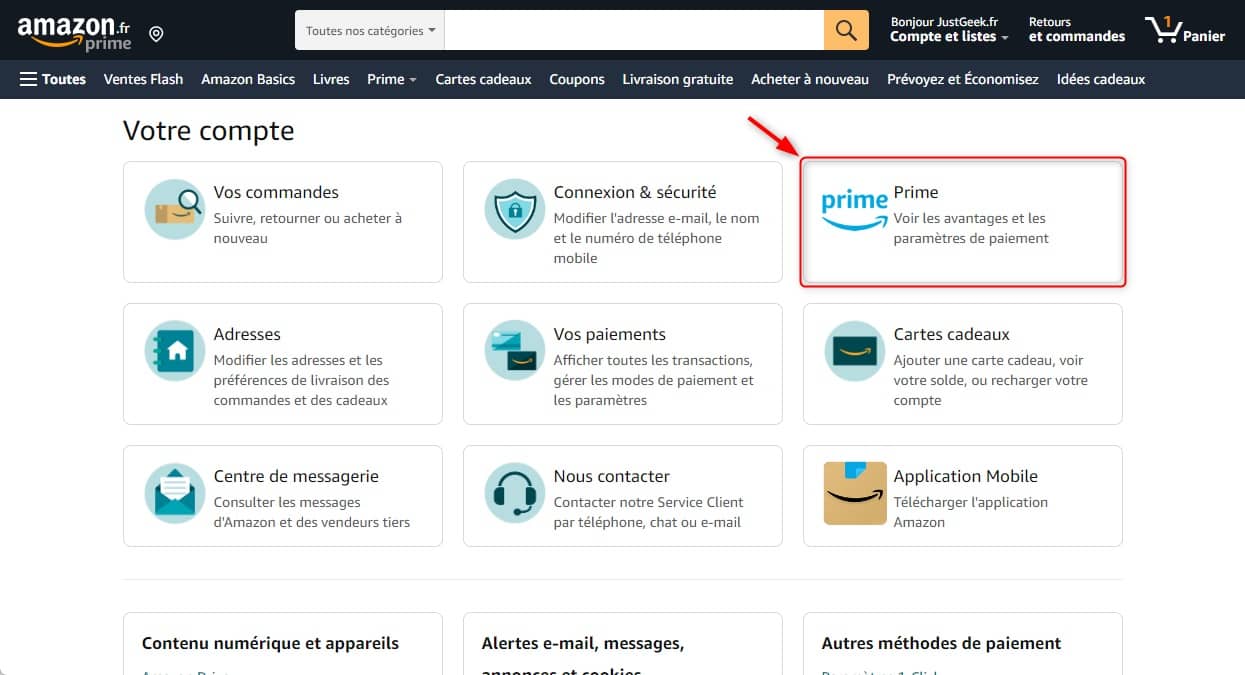
Task: Click the Vos commandes package icon
Action: coord(174,210)
